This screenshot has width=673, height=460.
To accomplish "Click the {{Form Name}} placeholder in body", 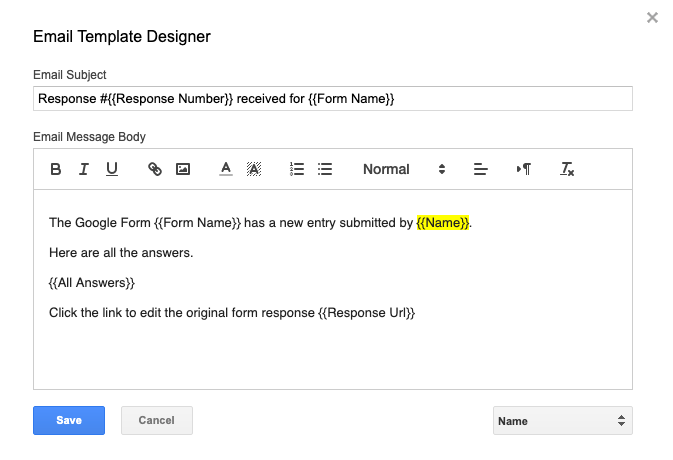I will (x=197, y=223).
